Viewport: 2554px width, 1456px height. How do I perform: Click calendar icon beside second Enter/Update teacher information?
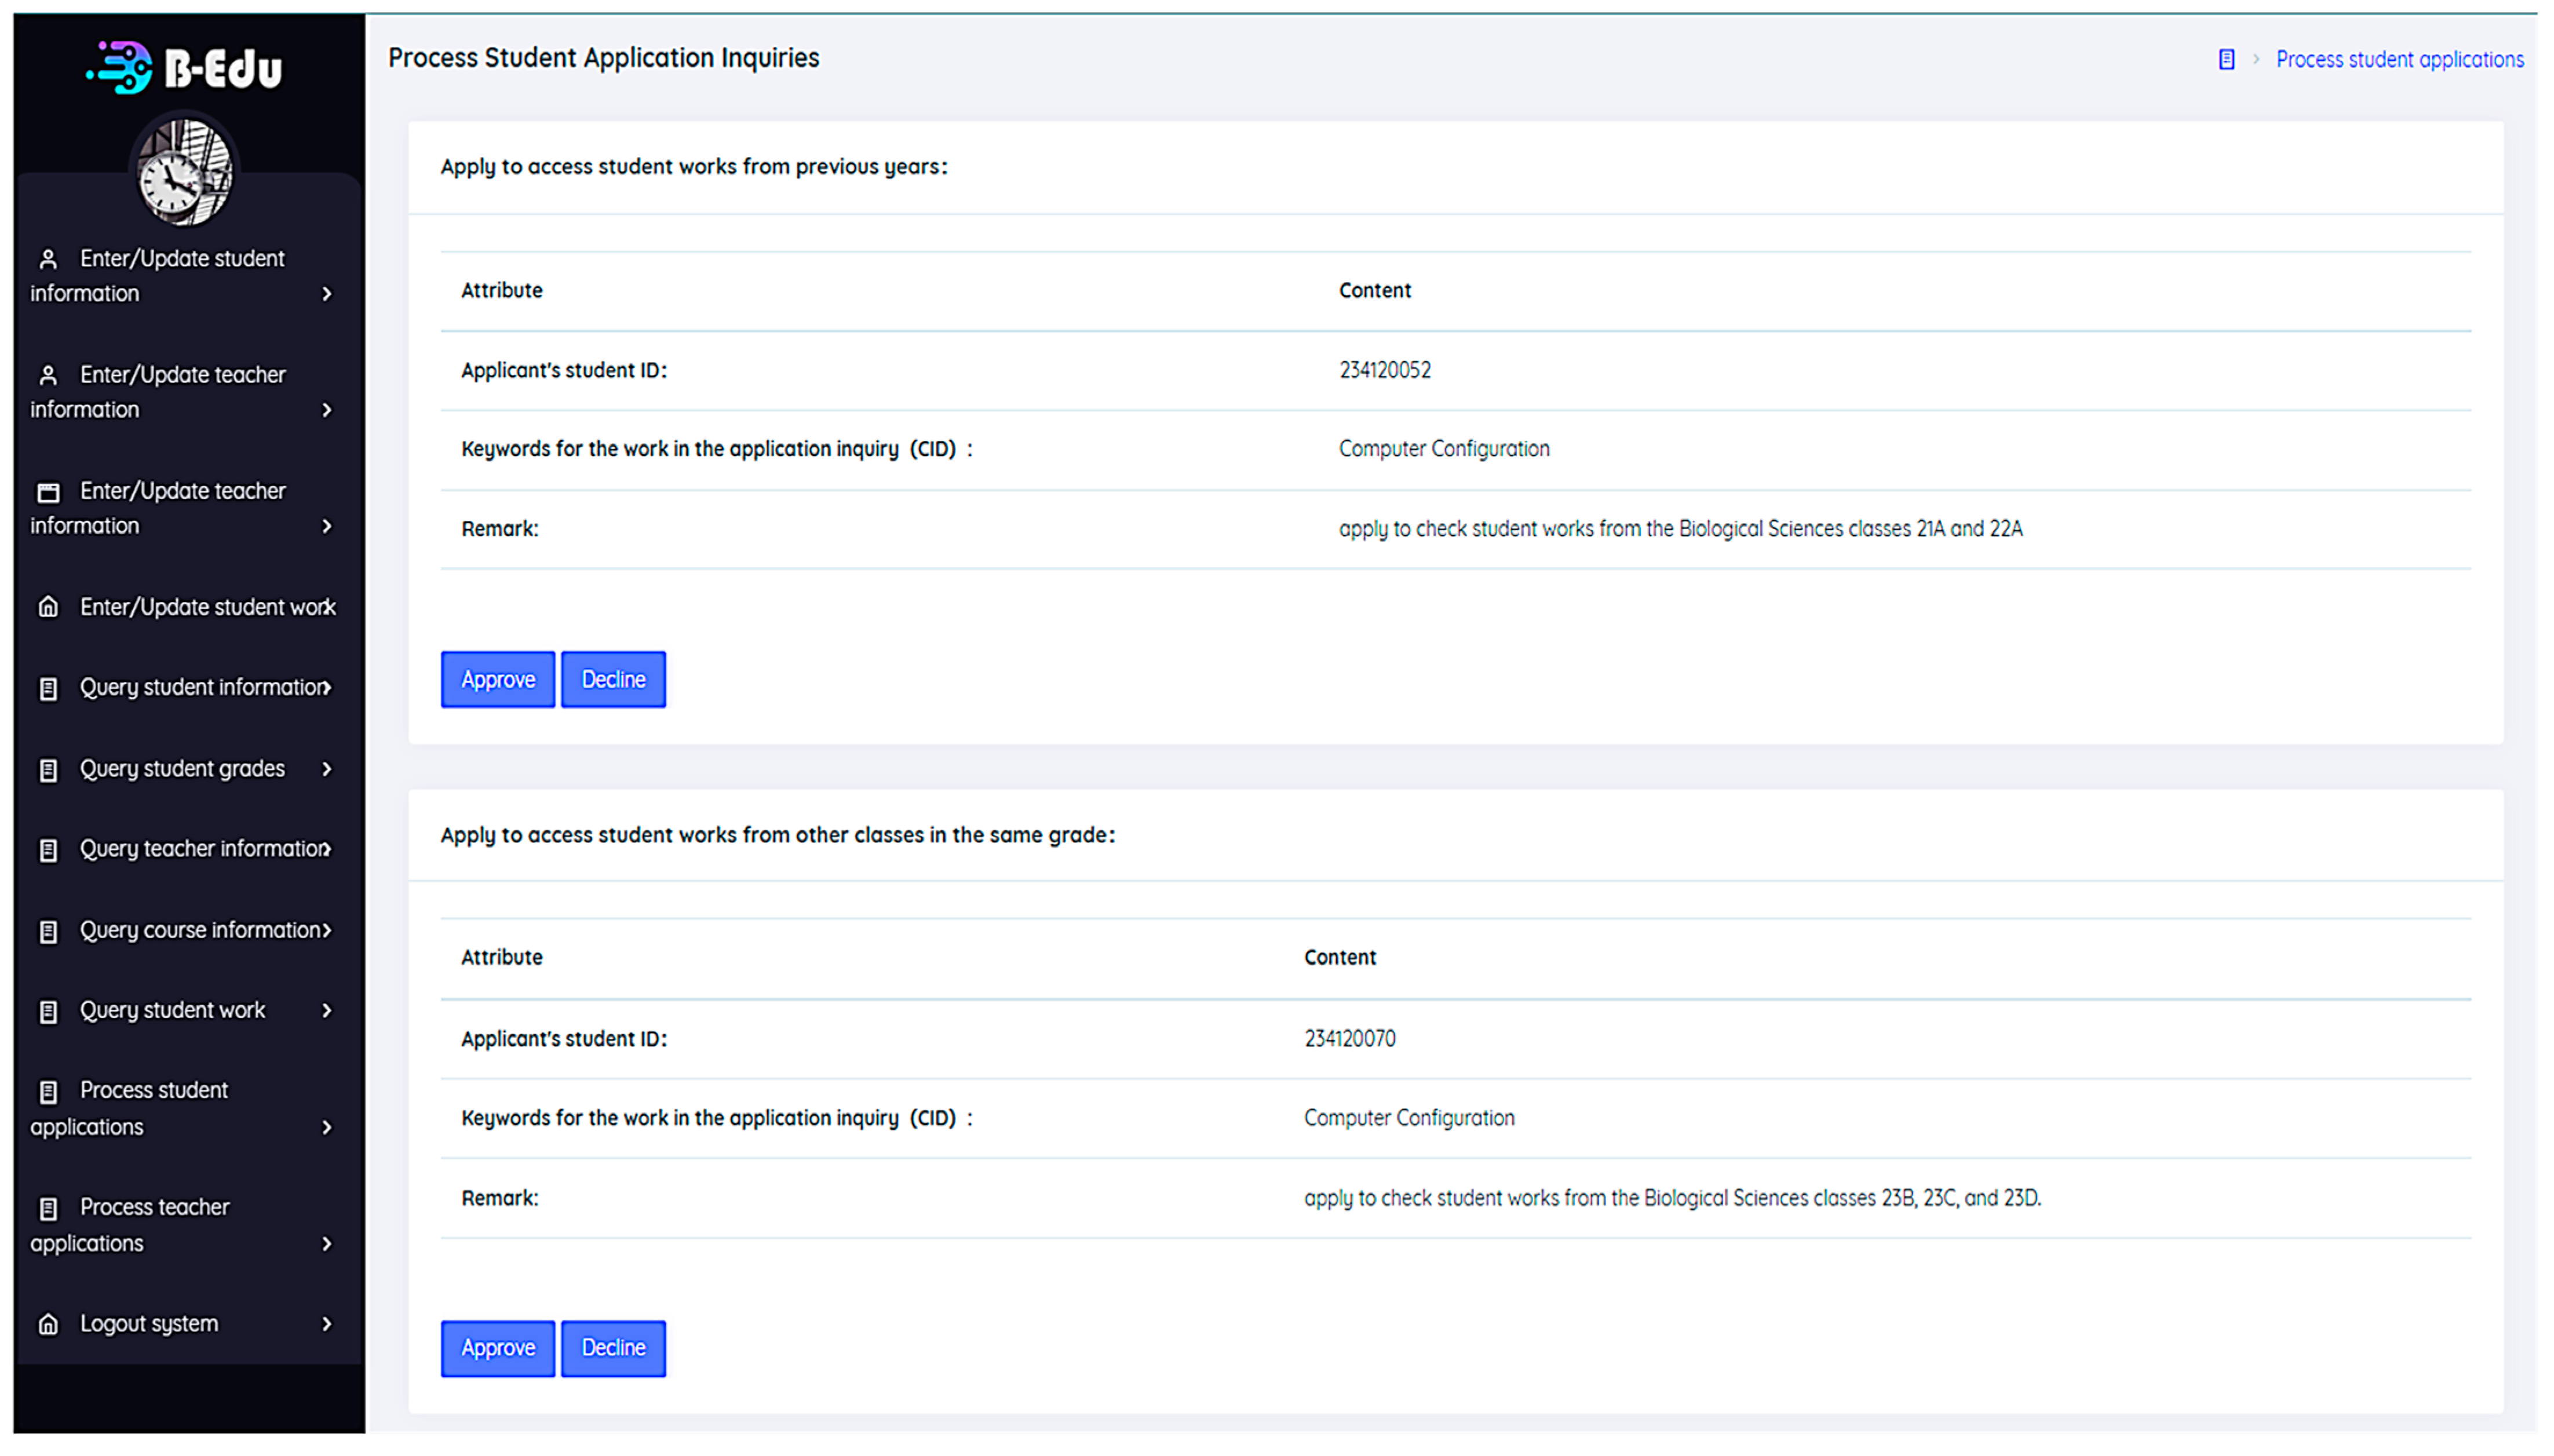48,492
